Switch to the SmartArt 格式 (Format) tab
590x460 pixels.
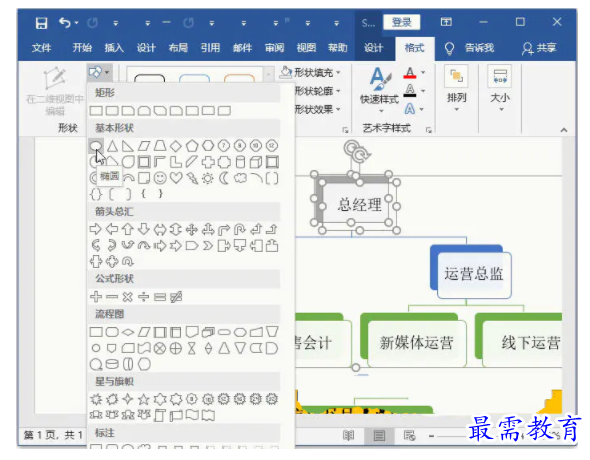414,48
